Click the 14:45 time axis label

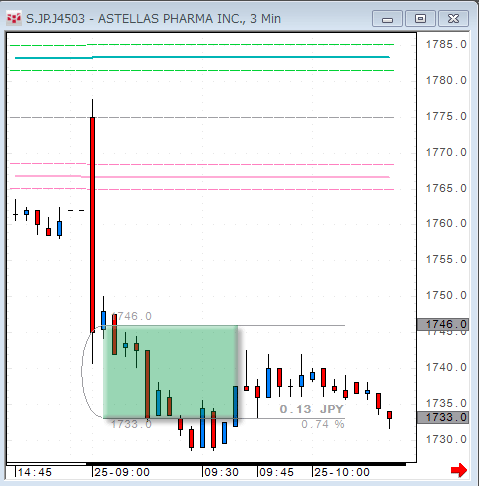(35, 472)
